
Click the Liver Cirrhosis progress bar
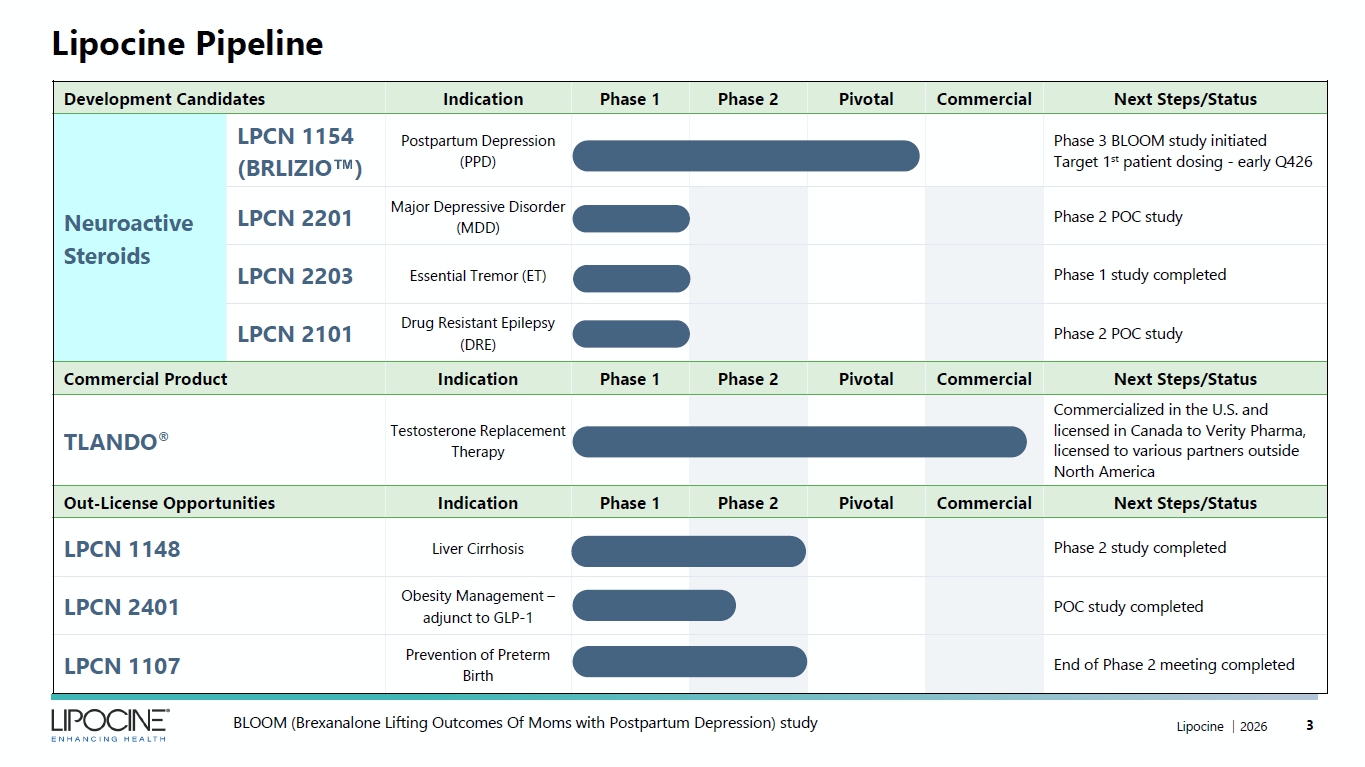click(689, 551)
